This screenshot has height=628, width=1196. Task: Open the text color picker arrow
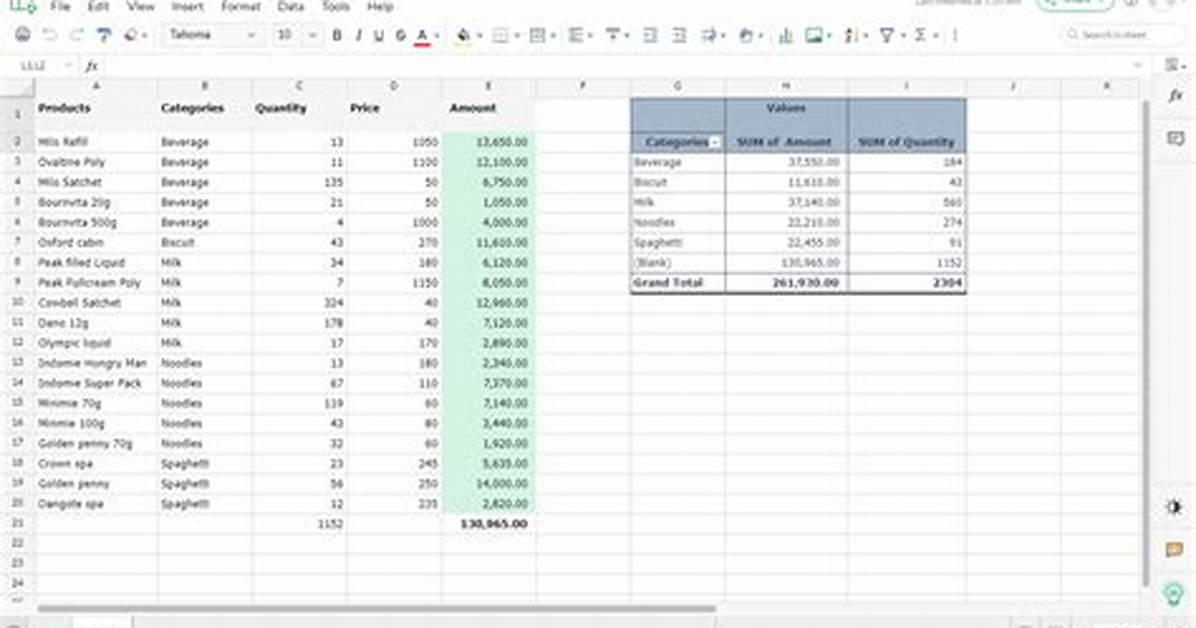(x=437, y=36)
